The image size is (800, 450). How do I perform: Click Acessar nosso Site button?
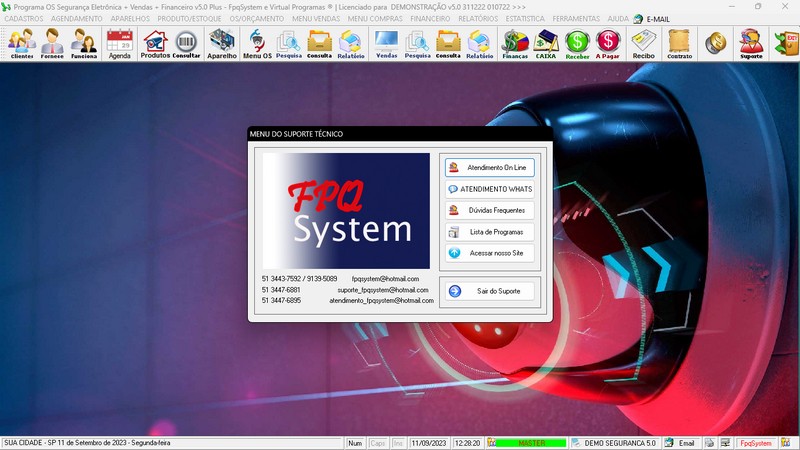[x=490, y=254]
